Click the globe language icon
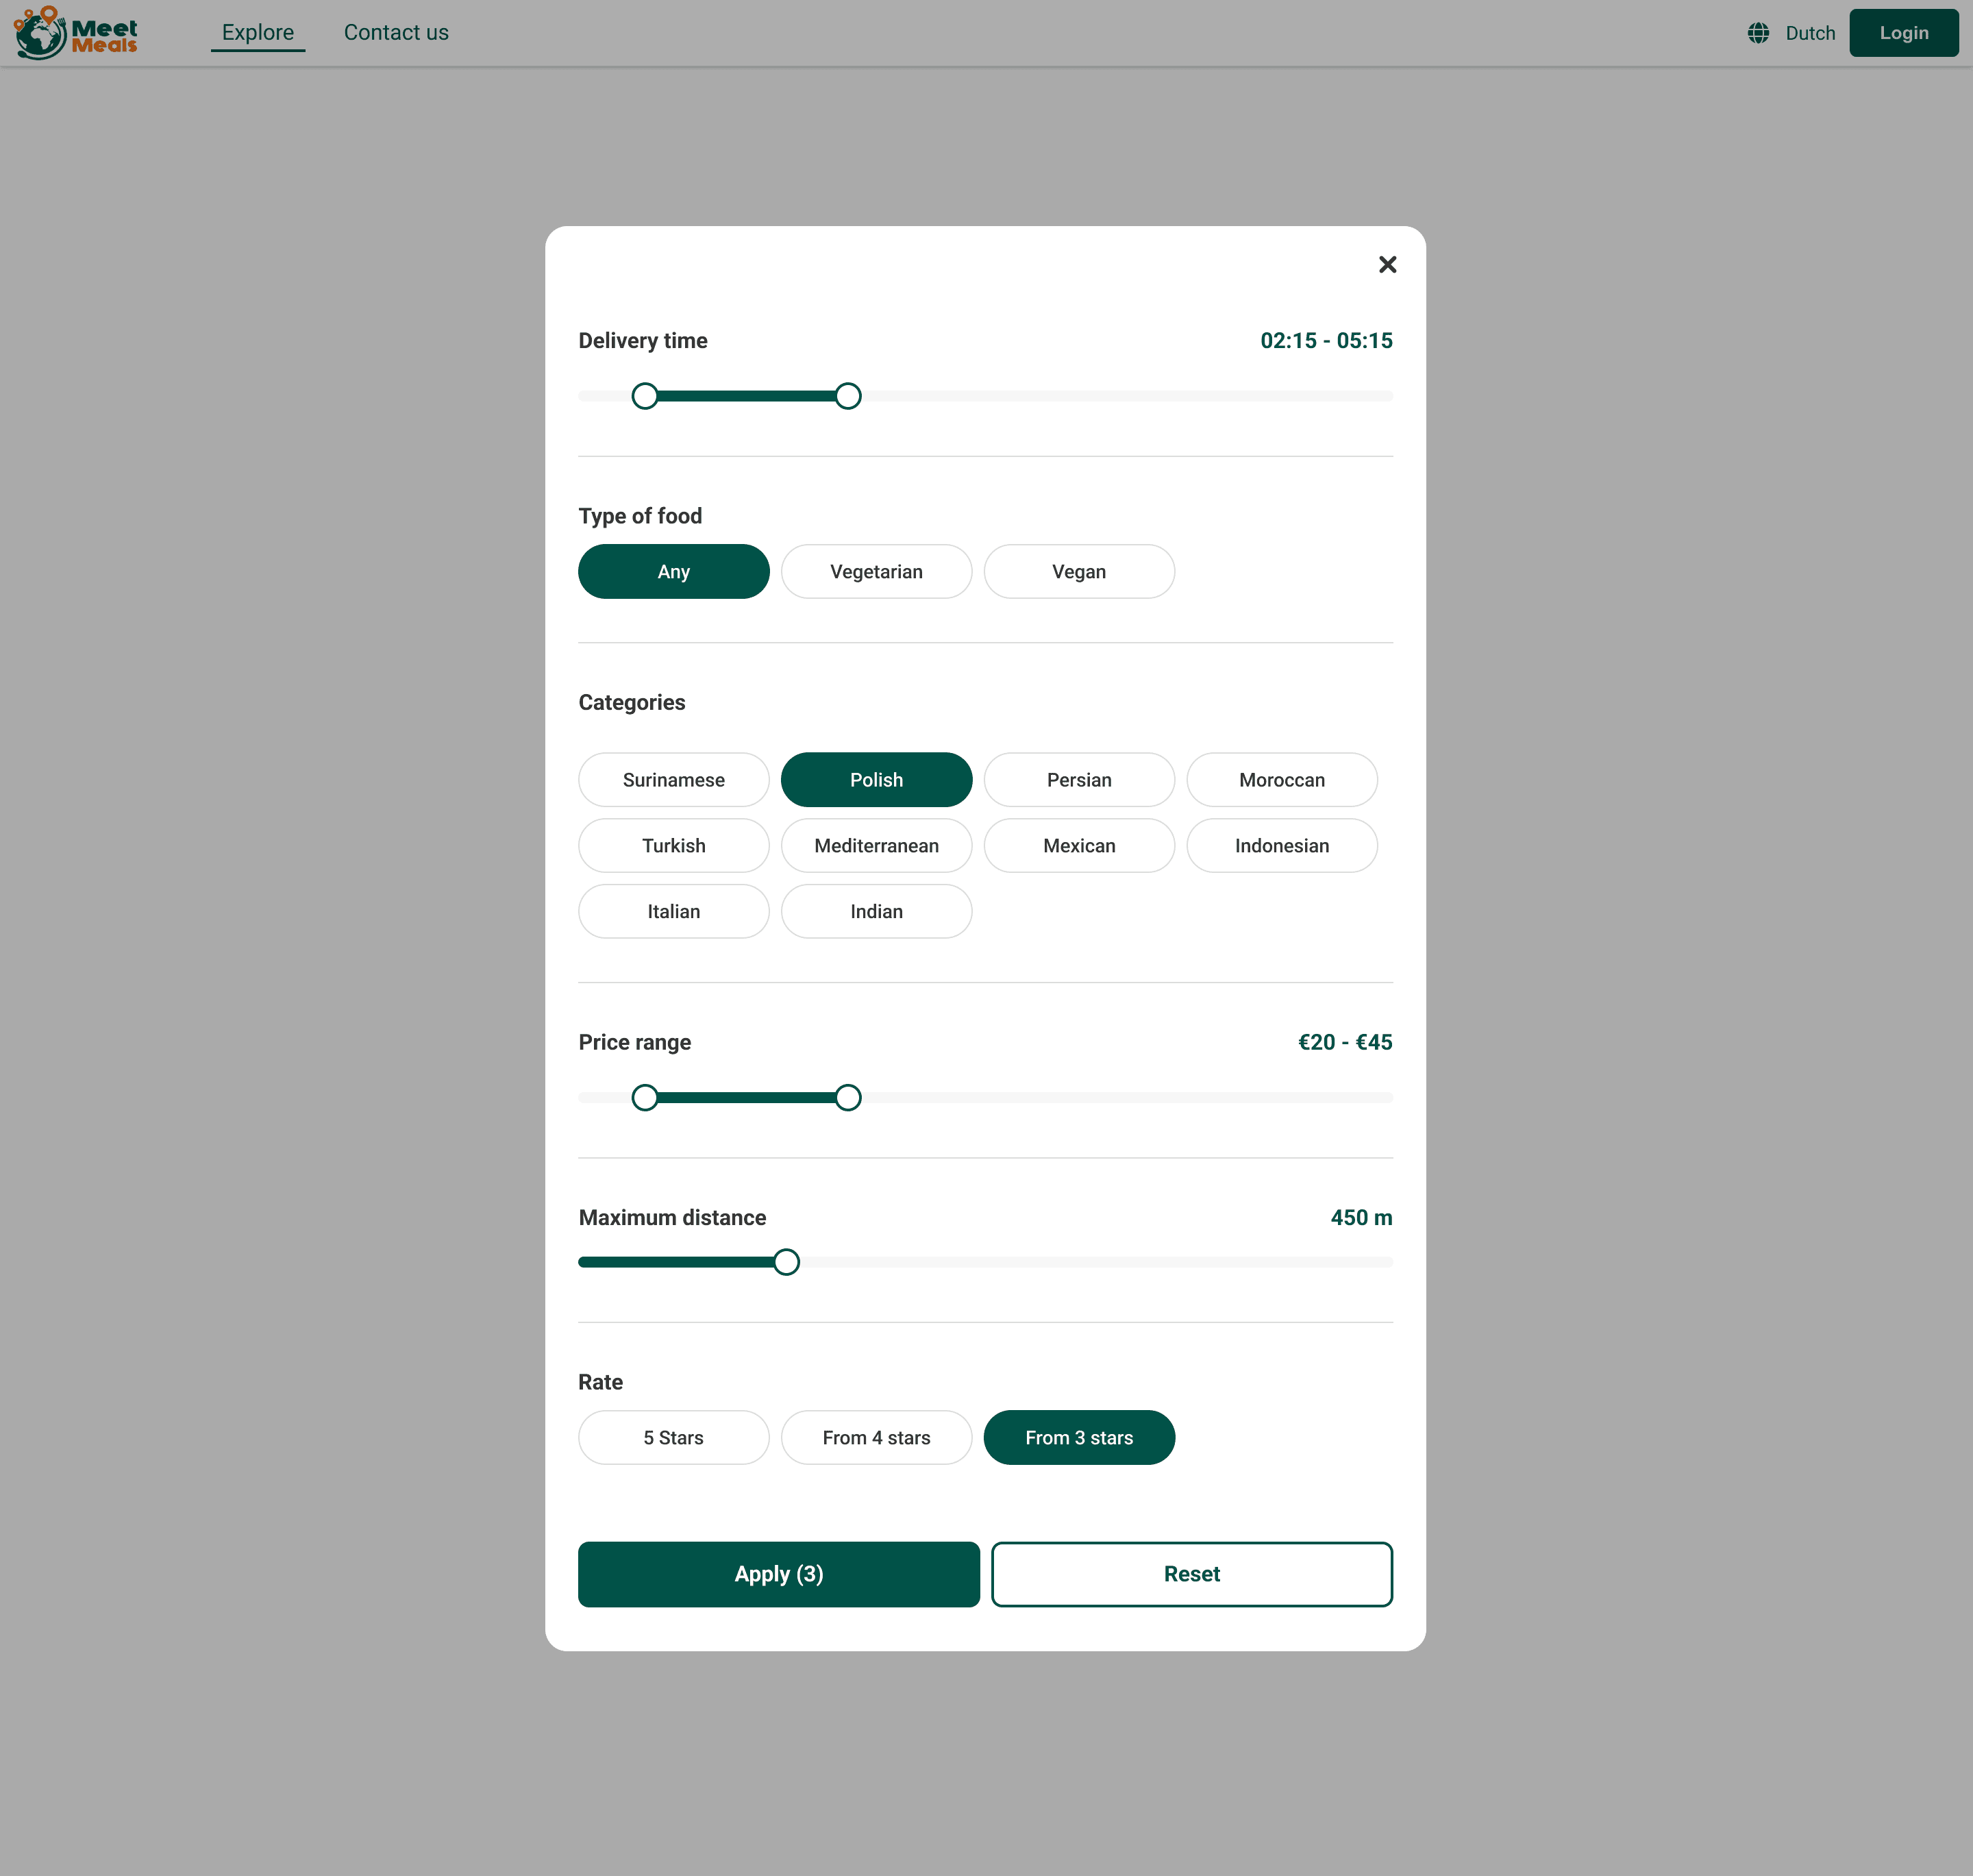Screen dimensions: 1973x1876 pyautogui.click(x=1758, y=33)
